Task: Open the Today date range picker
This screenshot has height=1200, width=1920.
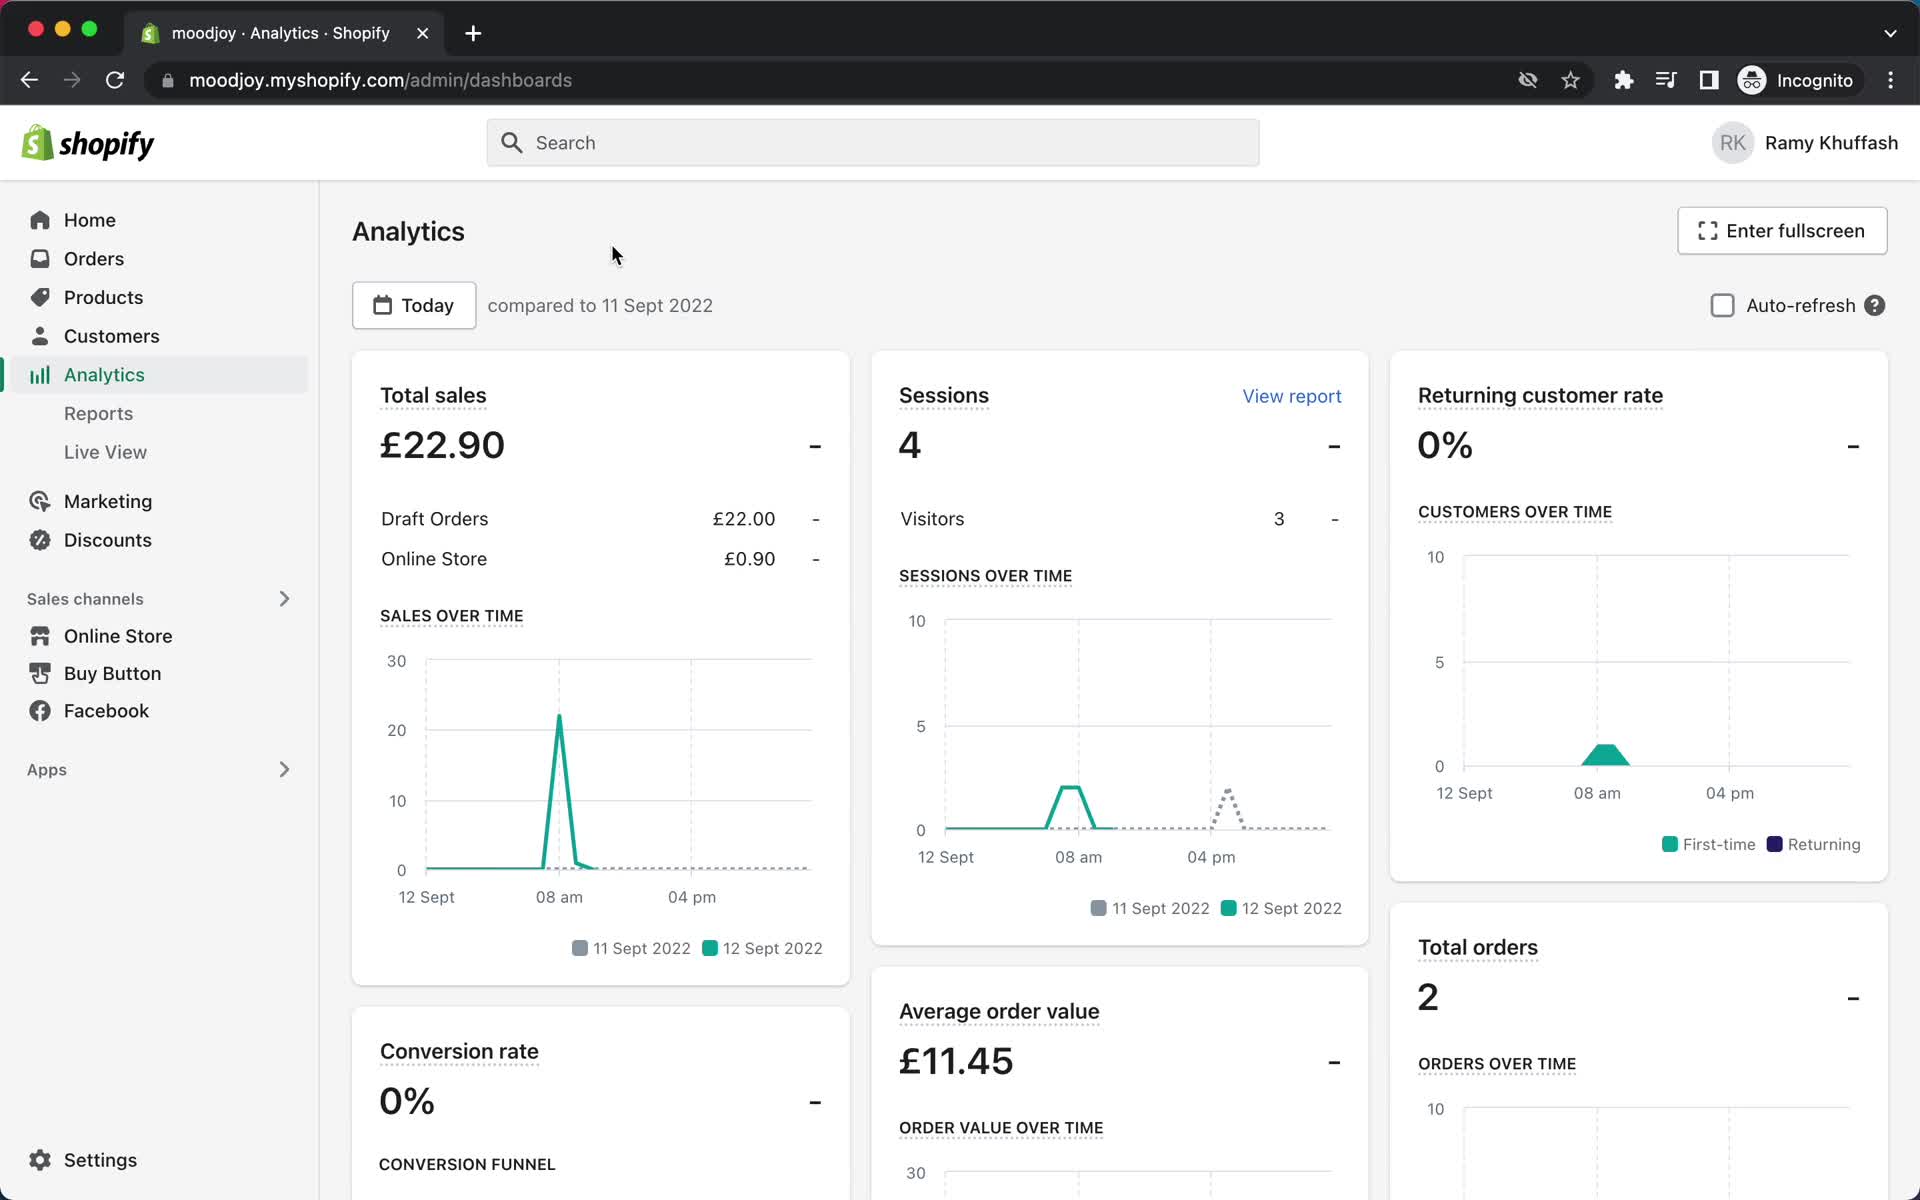Action: click(x=414, y=306)
